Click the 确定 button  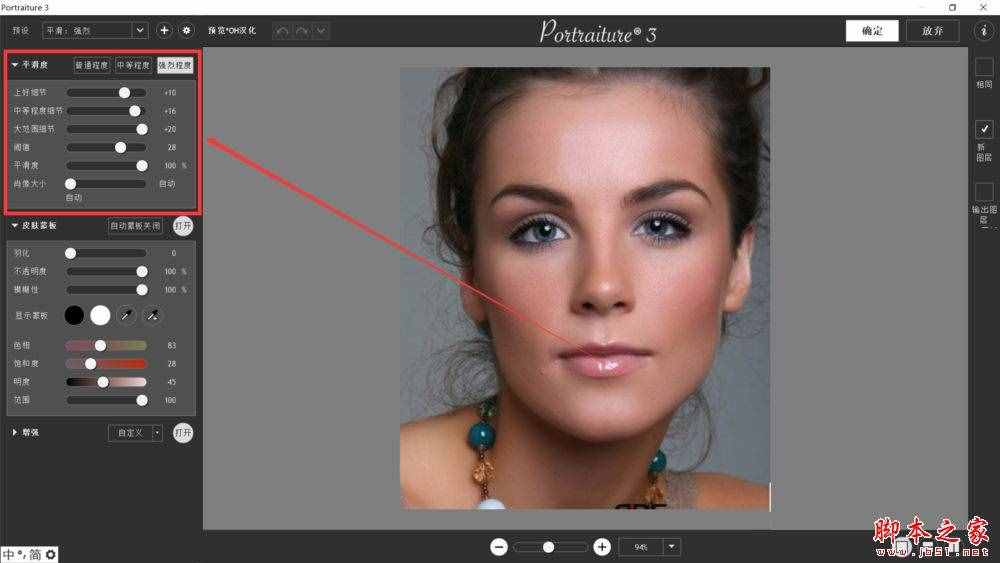pos(872,31)
